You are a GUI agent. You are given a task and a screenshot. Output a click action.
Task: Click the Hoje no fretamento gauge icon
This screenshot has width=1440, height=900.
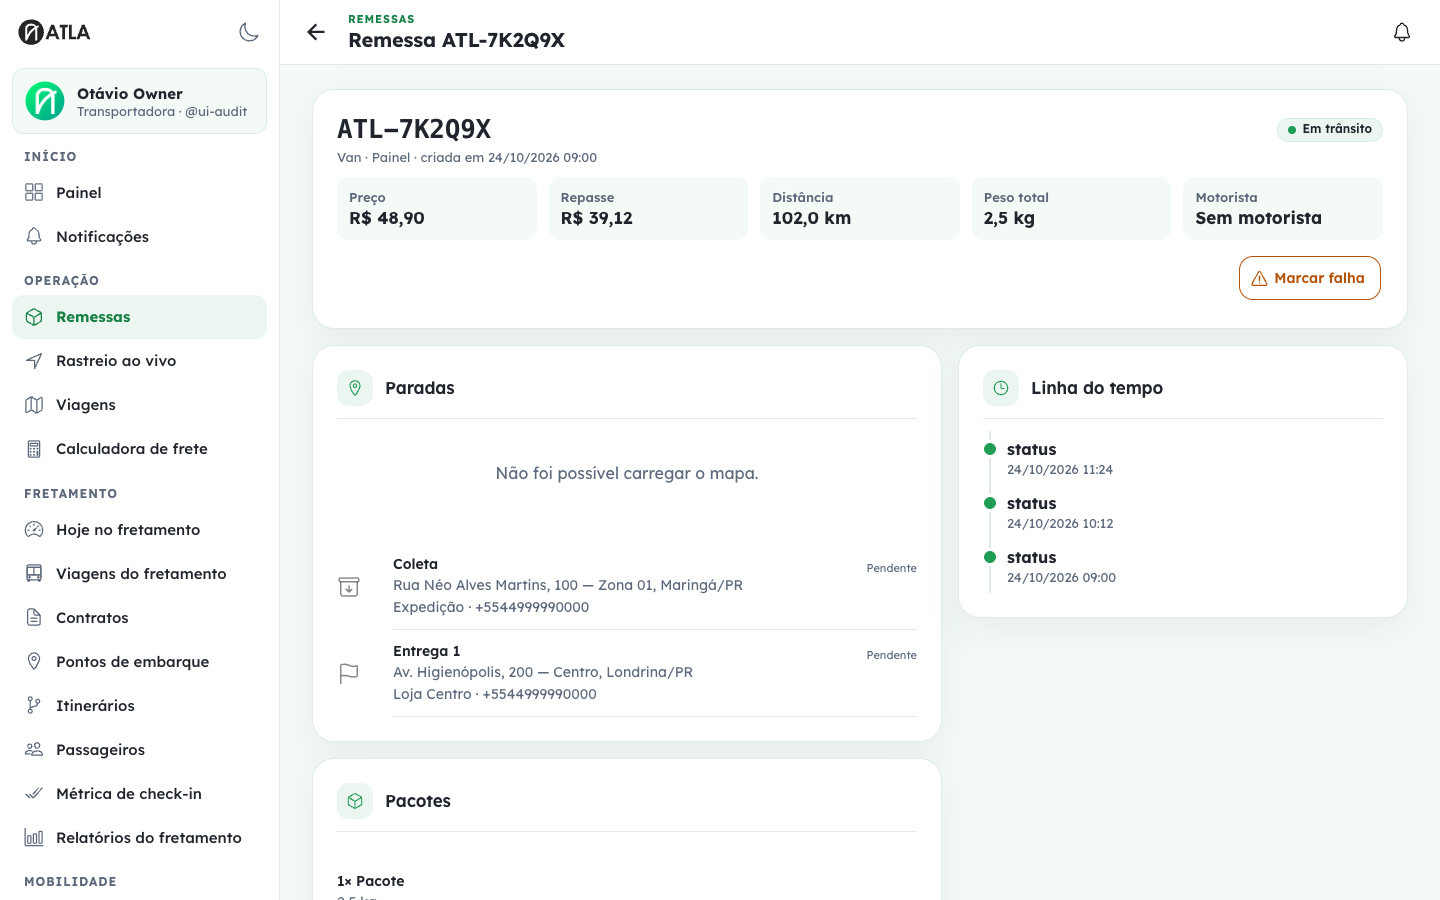(34, 530)
